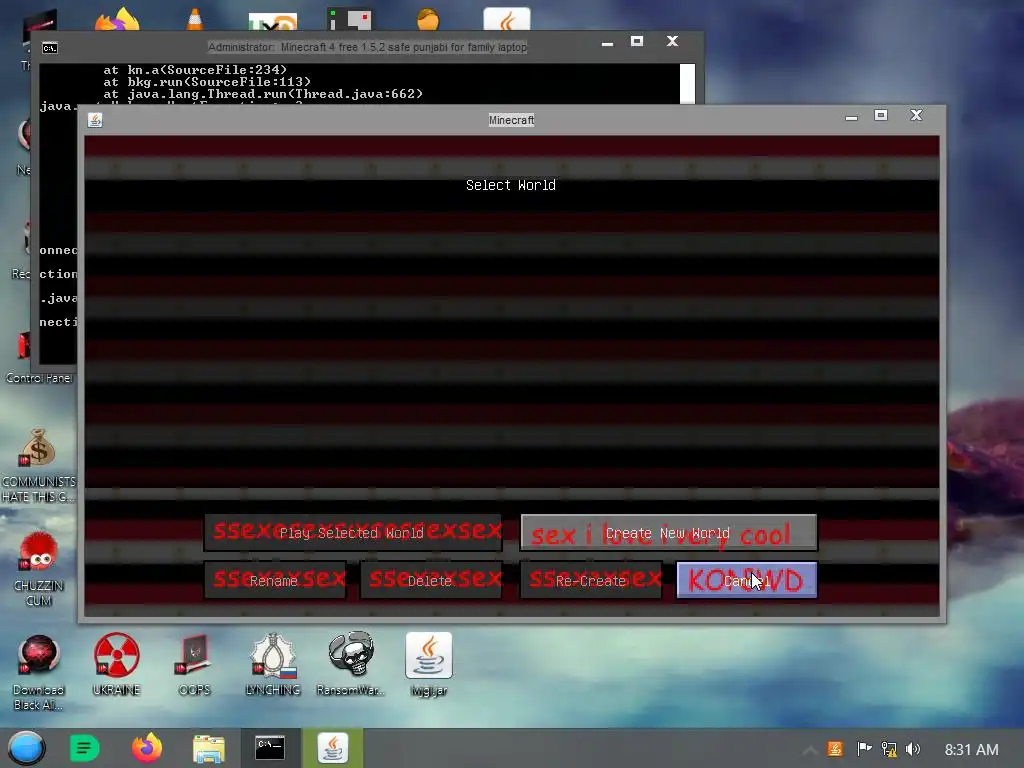Cancel the Select World screen
Screen dimensions: 1024x768
click(746, 580)
